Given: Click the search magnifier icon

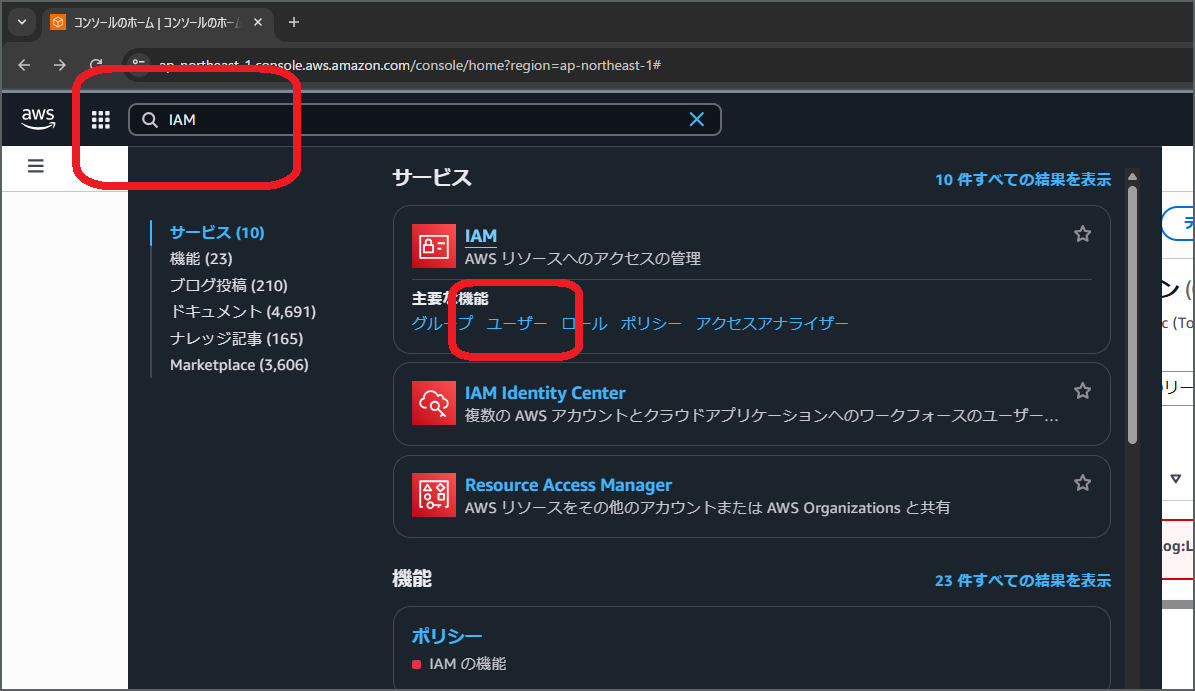Looking at the screenshot, I should (x=150, y=120).
